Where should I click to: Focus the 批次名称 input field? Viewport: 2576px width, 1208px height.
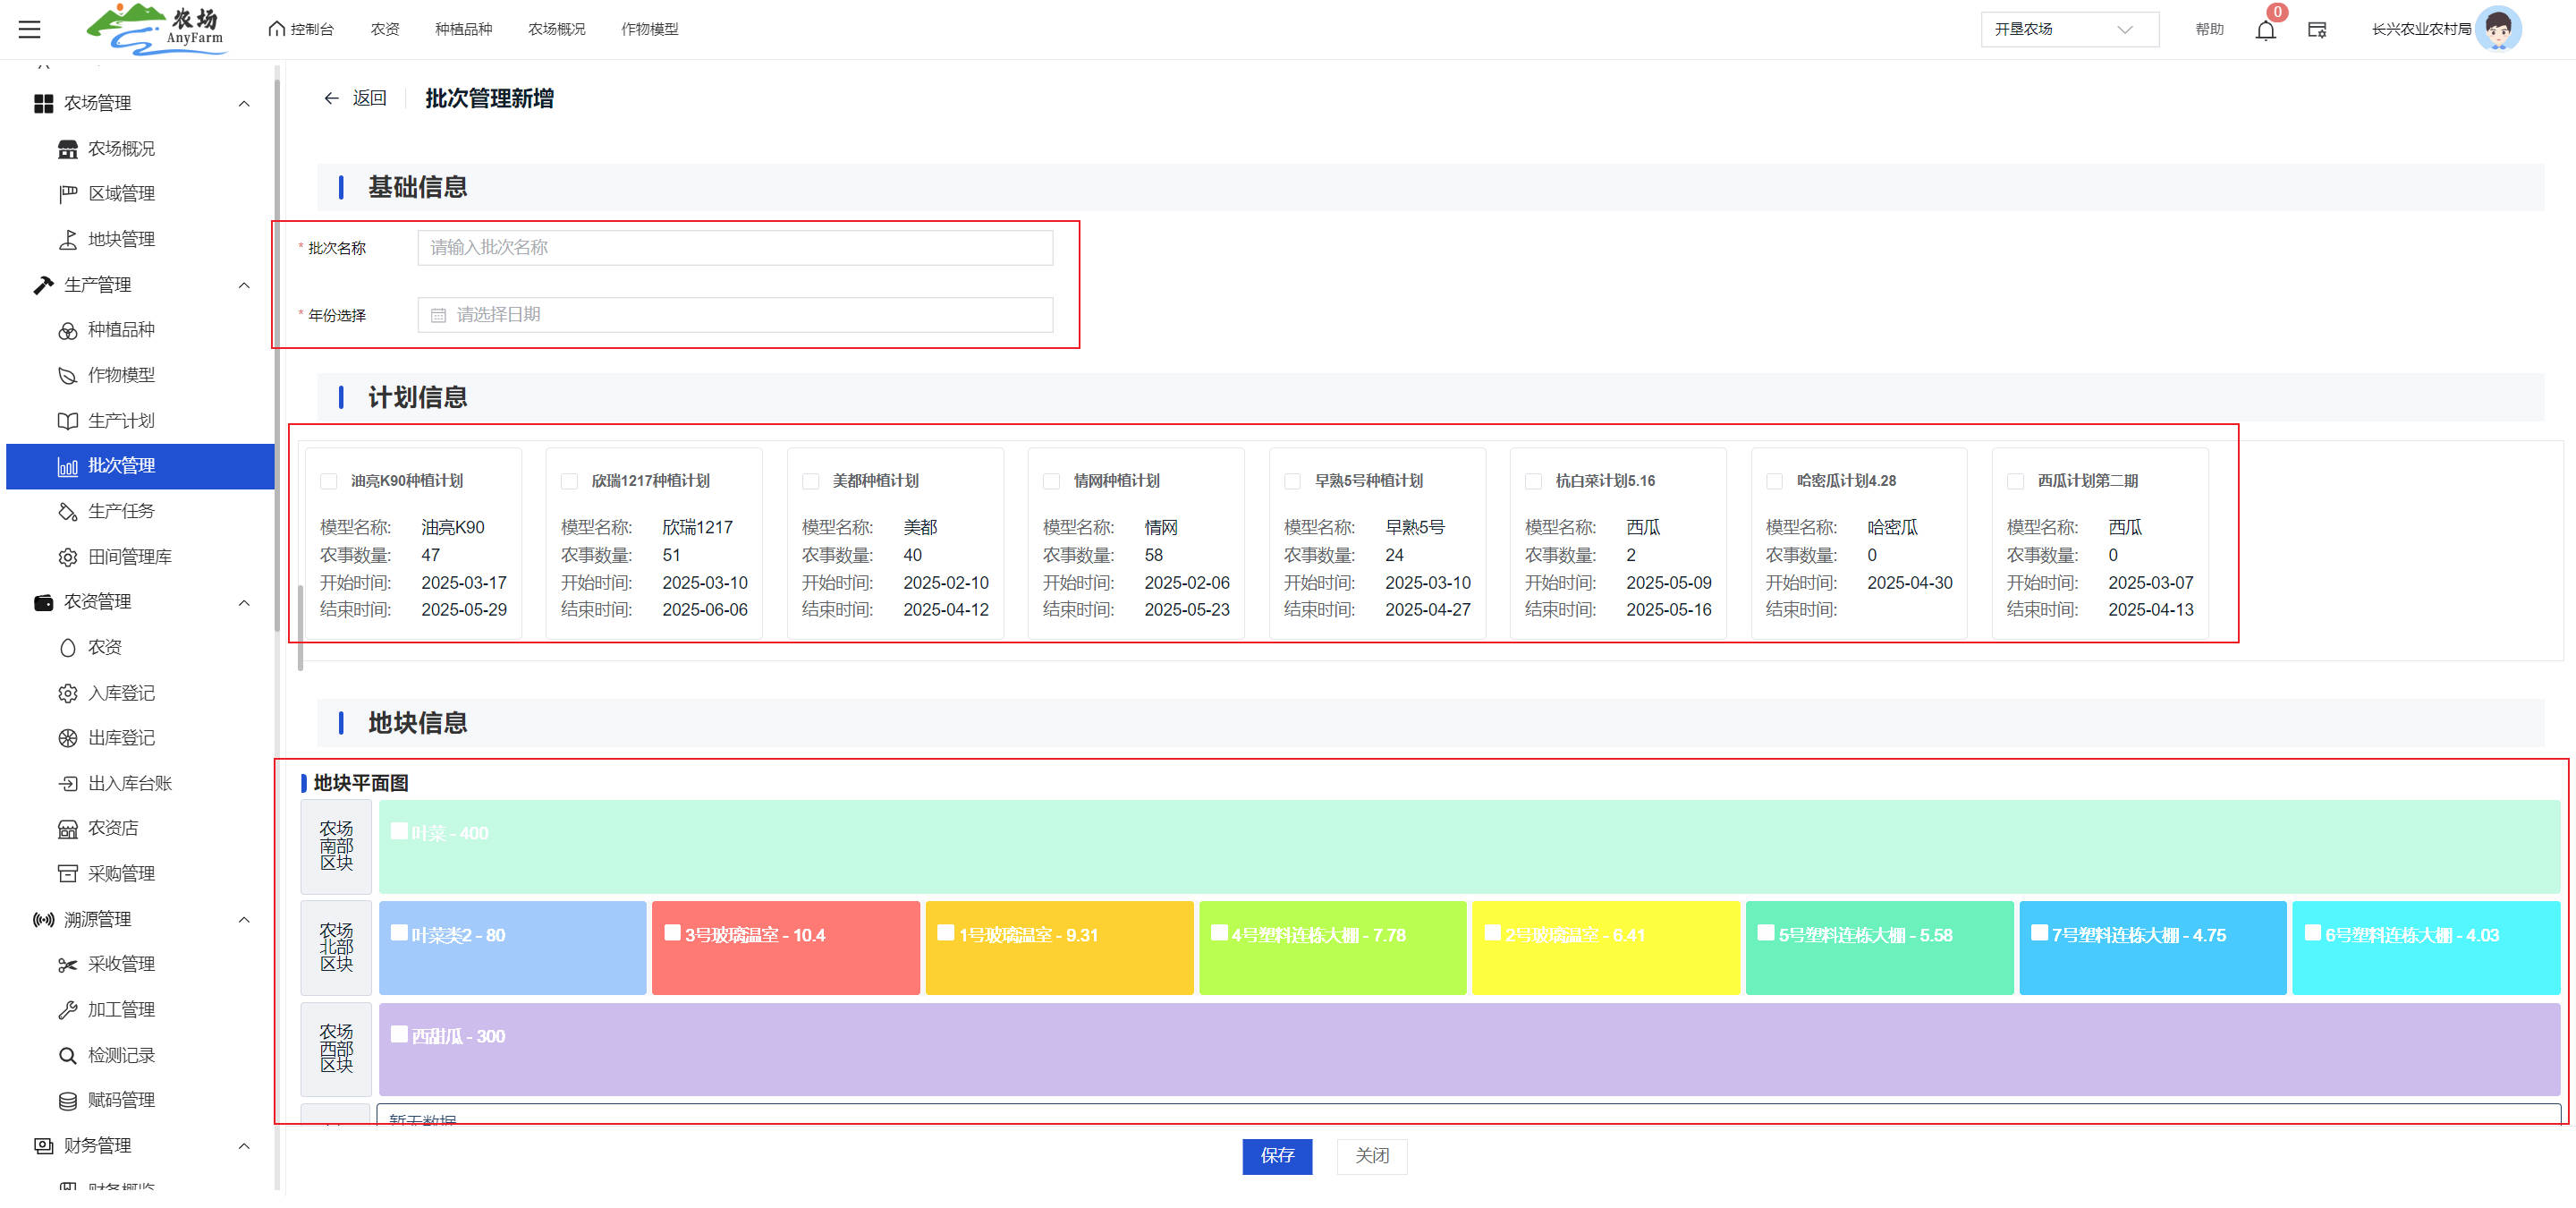[x=734, y=247]
